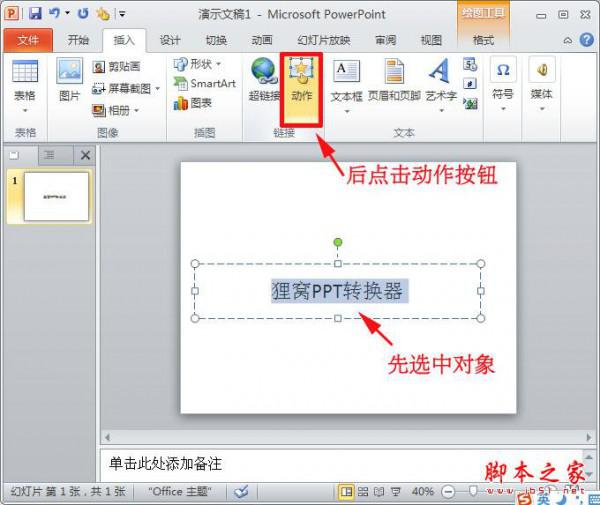
Task: Click the spell check icon in status bar
Action: [x=241, y=492]
